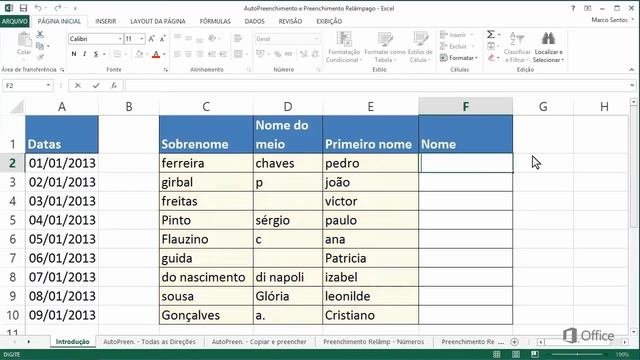Open the font size 11 dropdown

142,39
